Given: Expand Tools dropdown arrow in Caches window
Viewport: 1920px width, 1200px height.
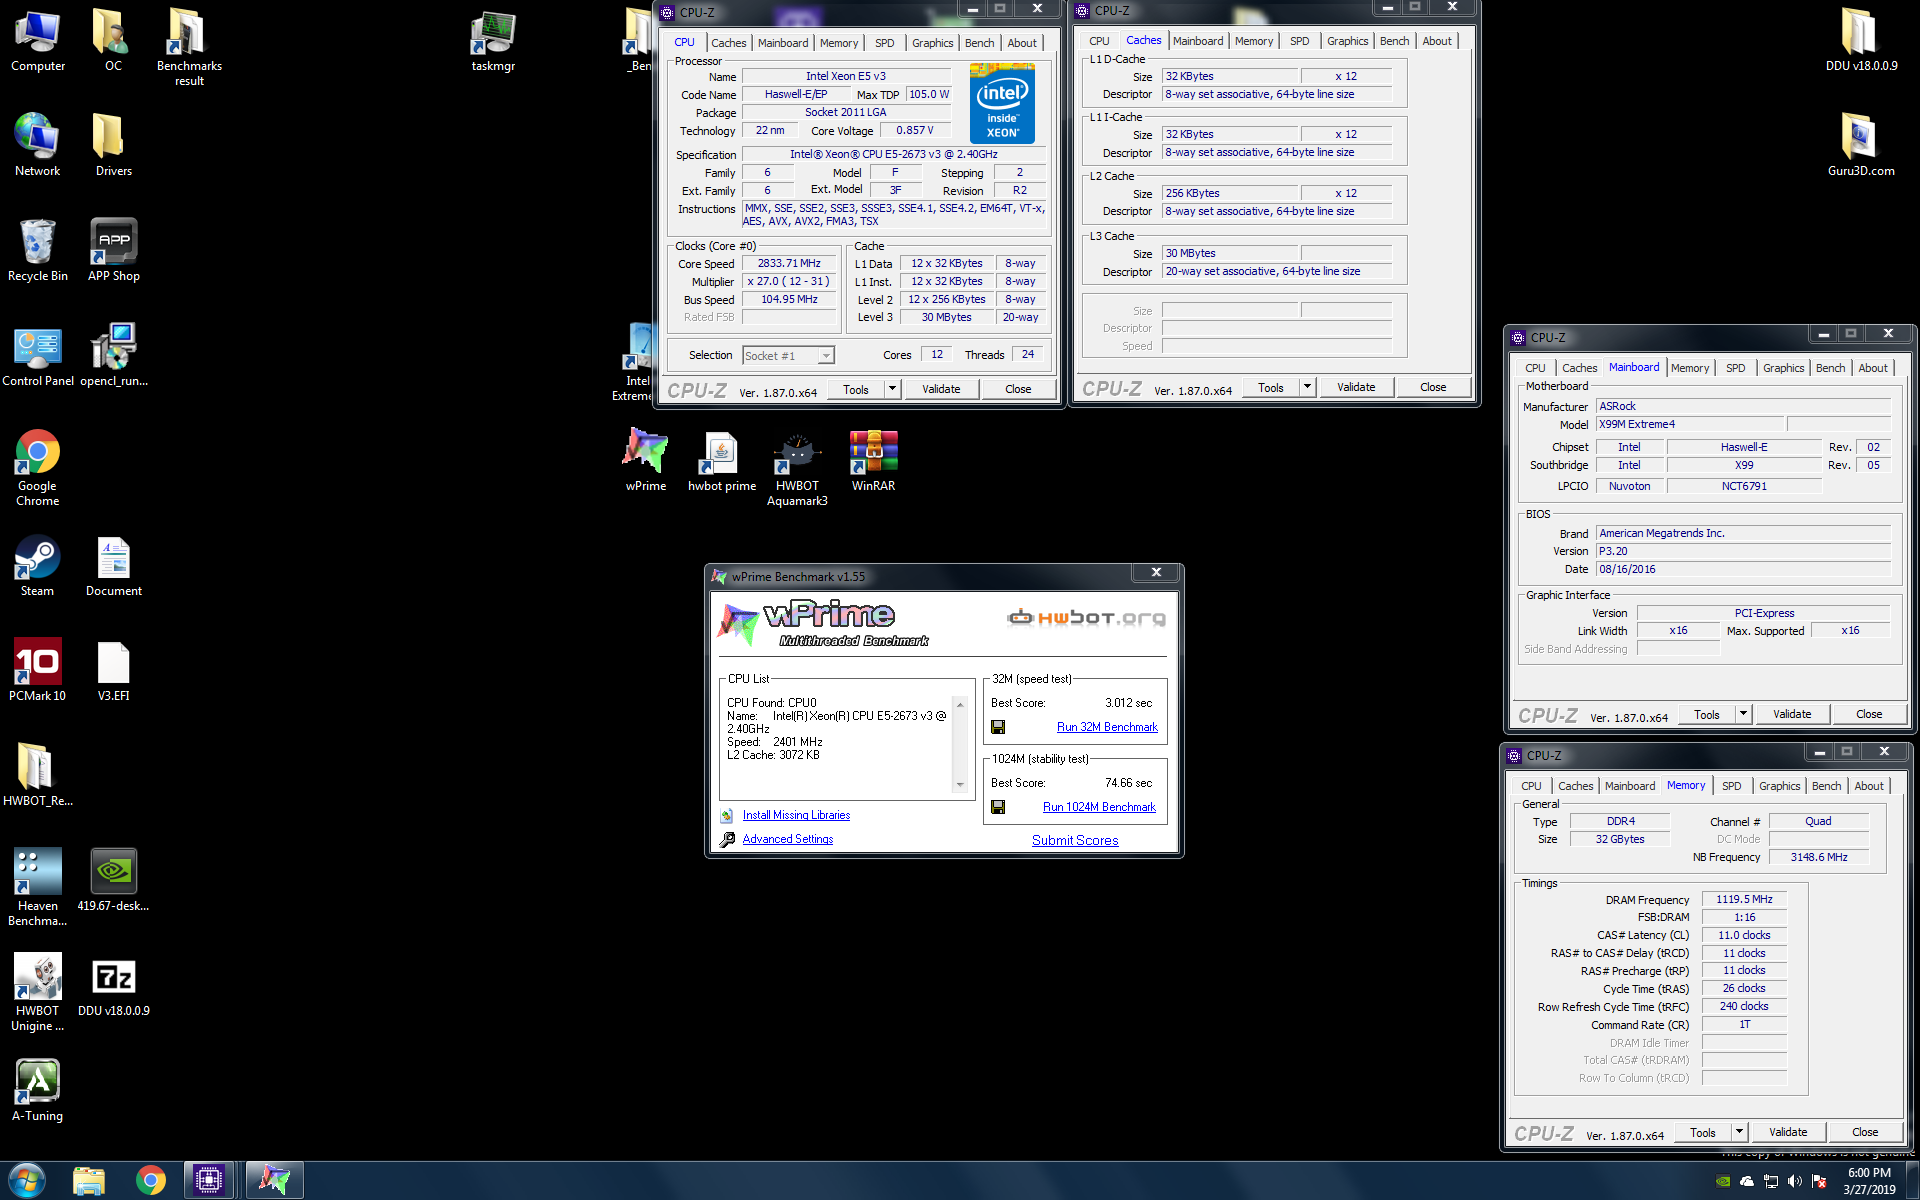Looking at the screenshot, I should tap(1307, 387).
